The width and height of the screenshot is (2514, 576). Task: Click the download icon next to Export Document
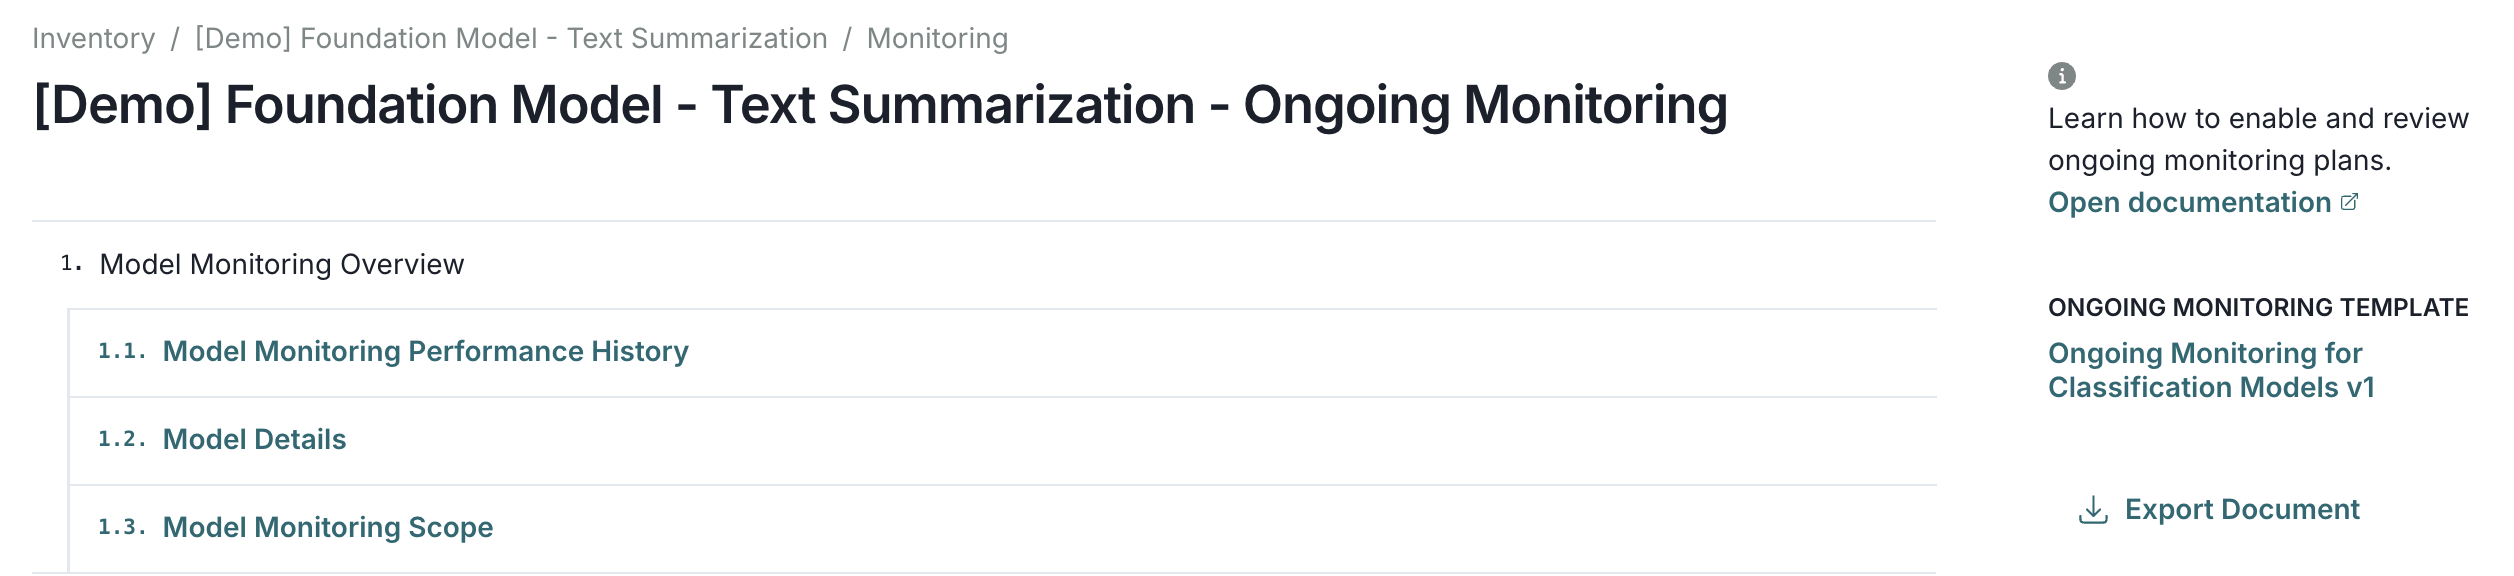coord(2092,509)
